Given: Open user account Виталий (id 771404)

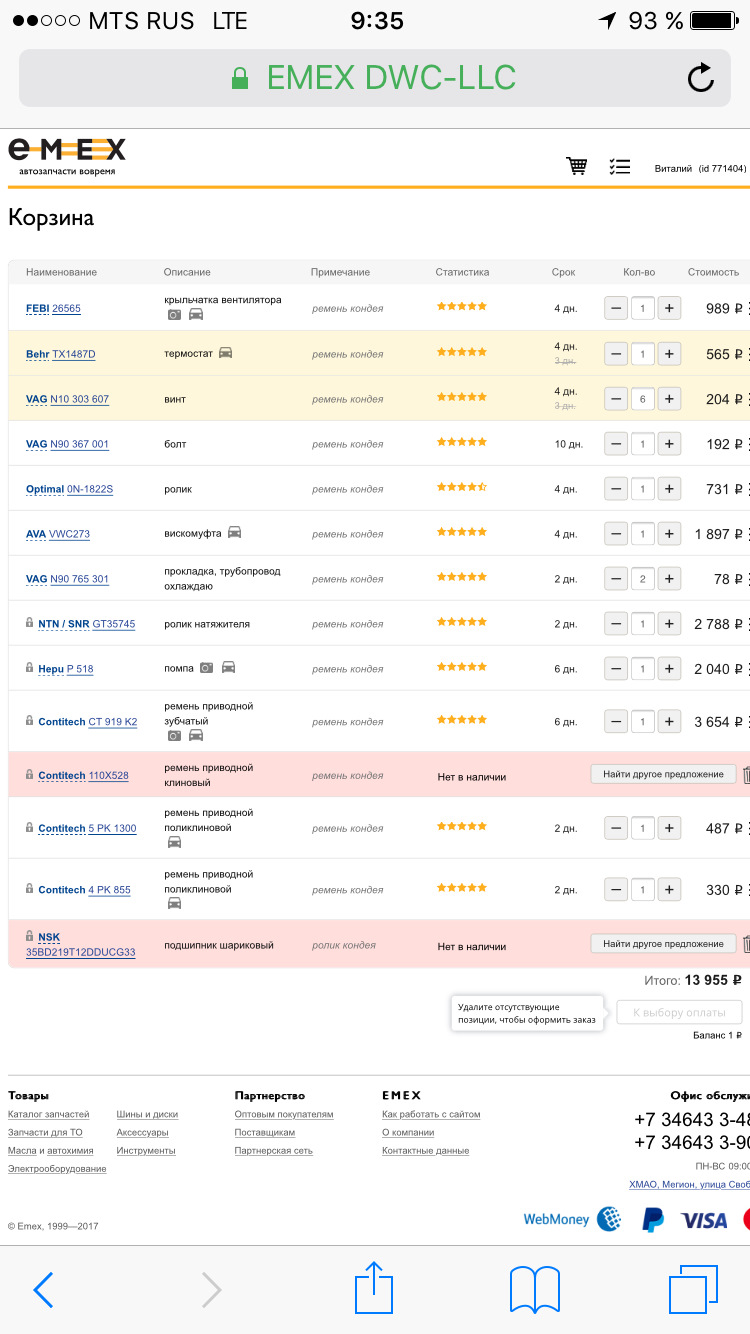Looking at the screenshot, I should pyautogui.click(x=699, y=168).
